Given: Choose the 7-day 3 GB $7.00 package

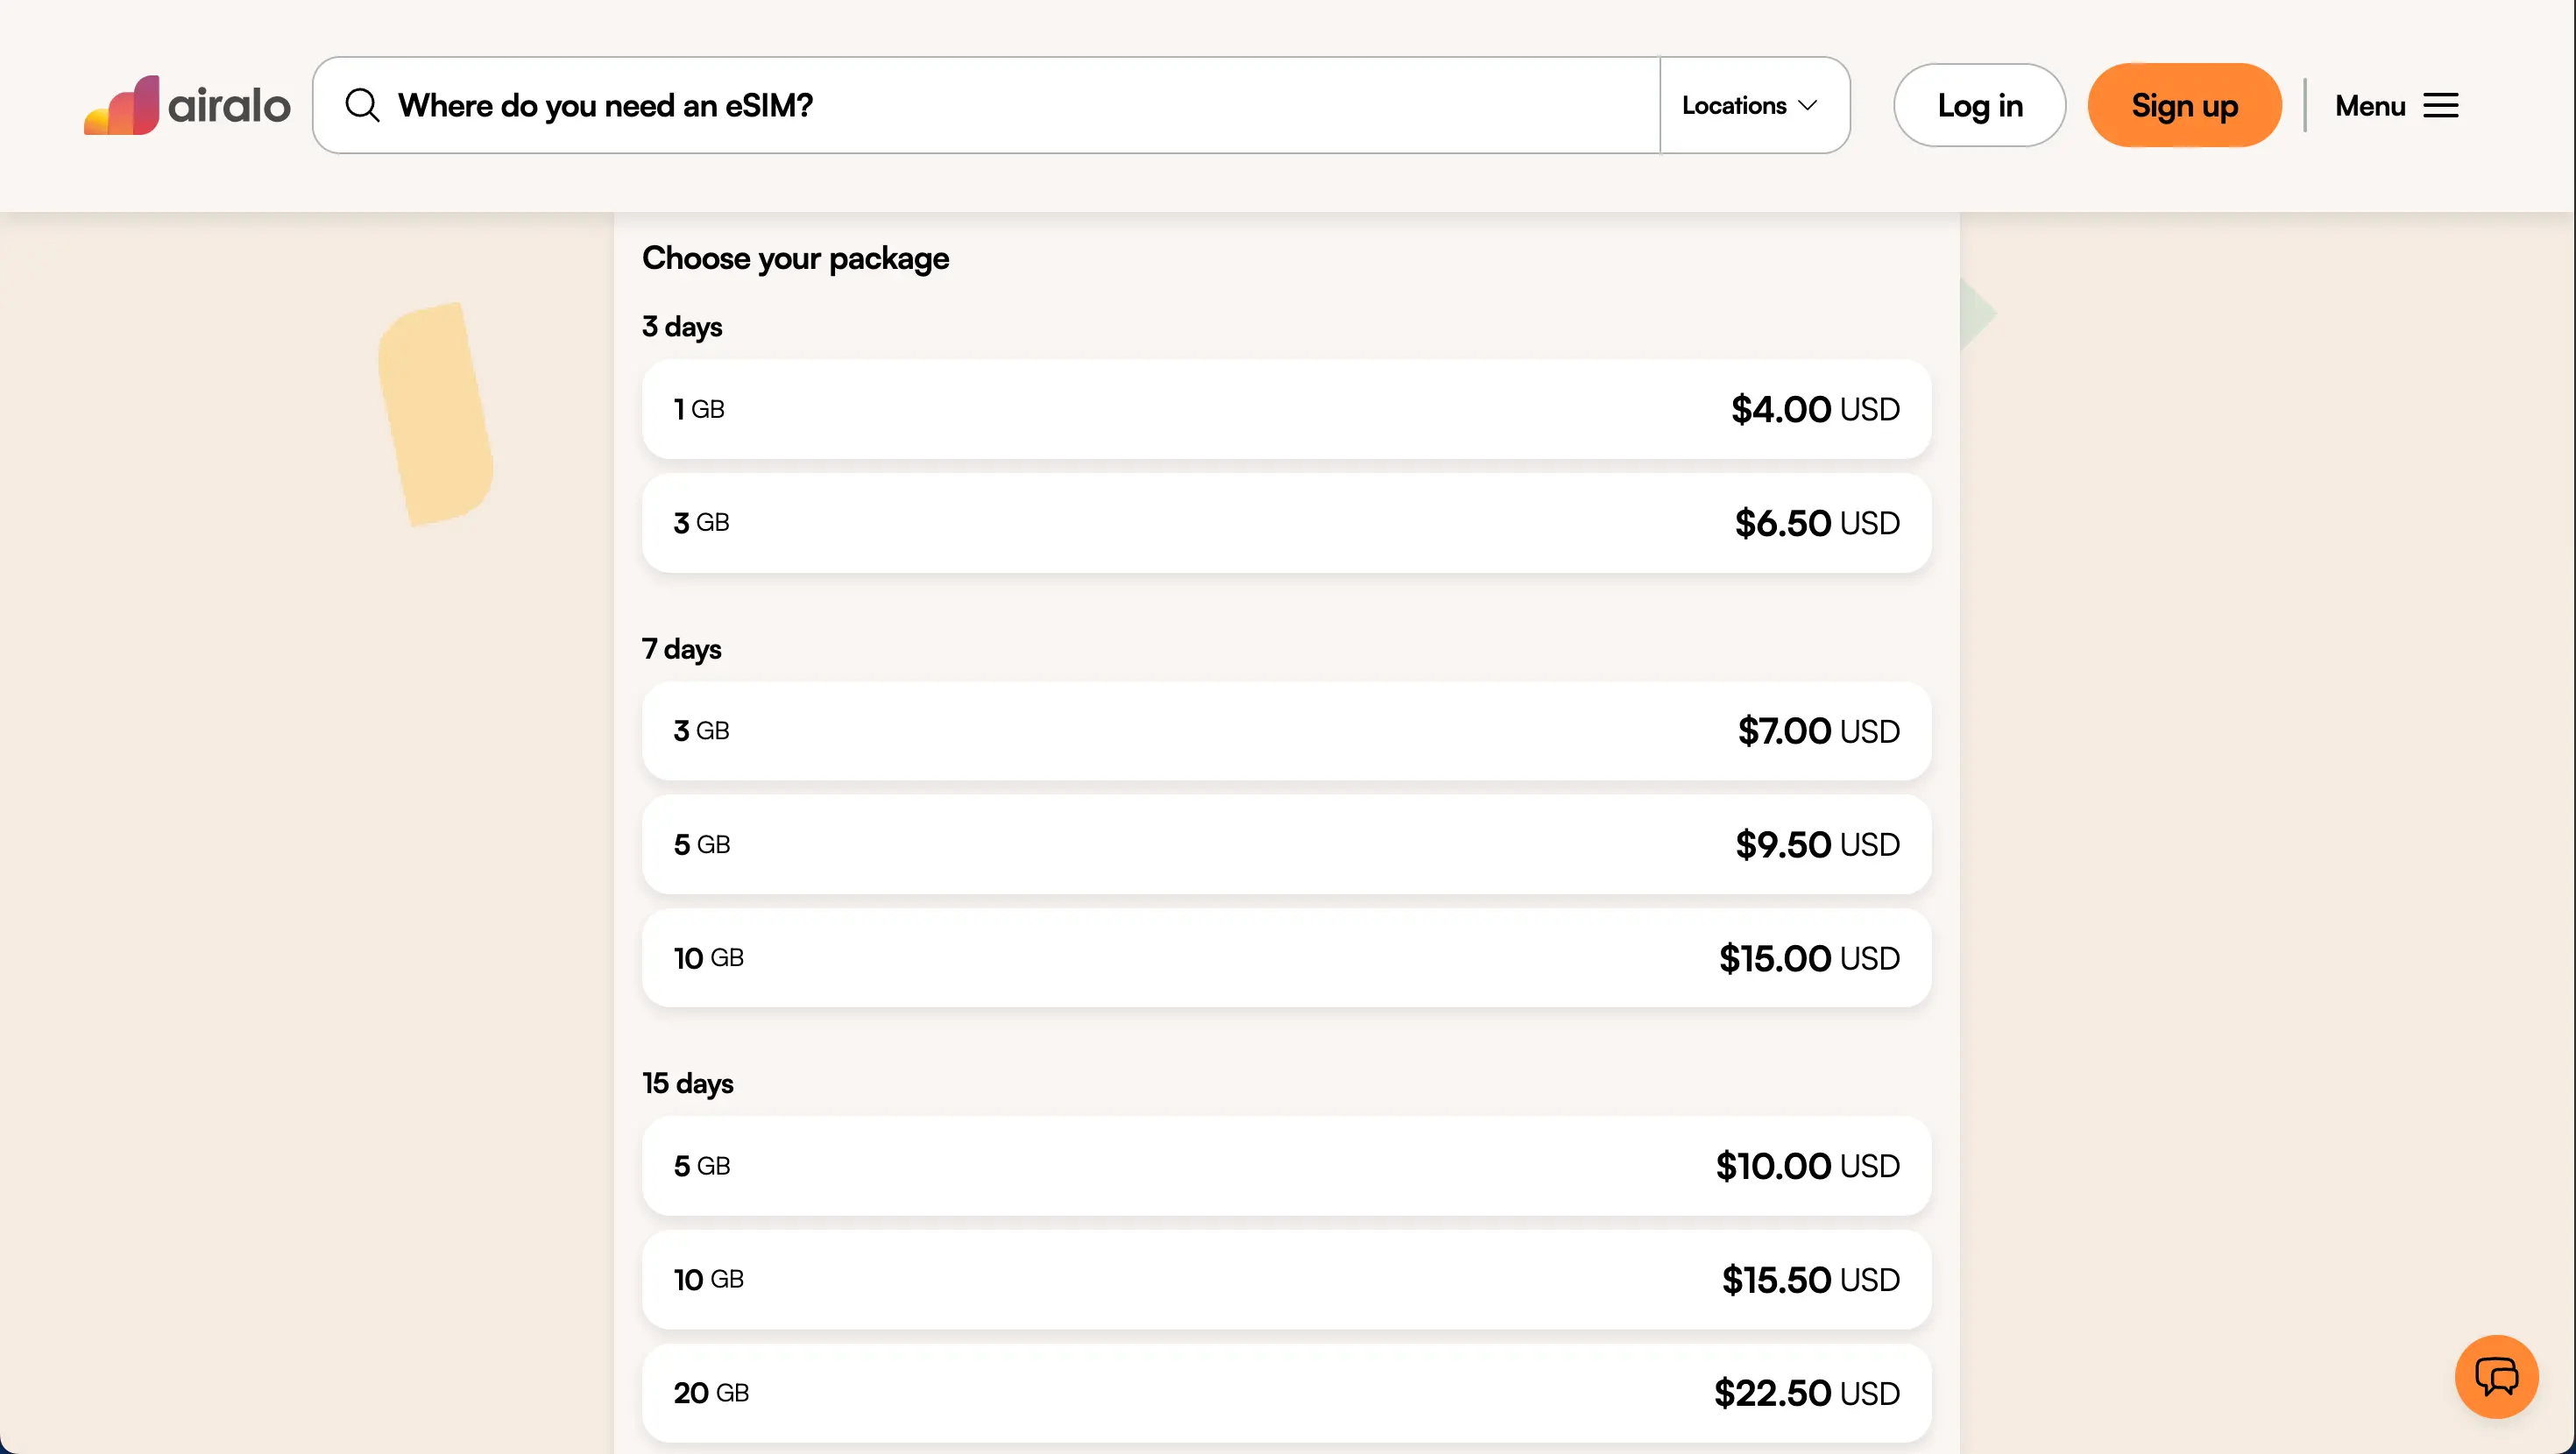Looking at the screenshot, I should tap(1286, 731).
